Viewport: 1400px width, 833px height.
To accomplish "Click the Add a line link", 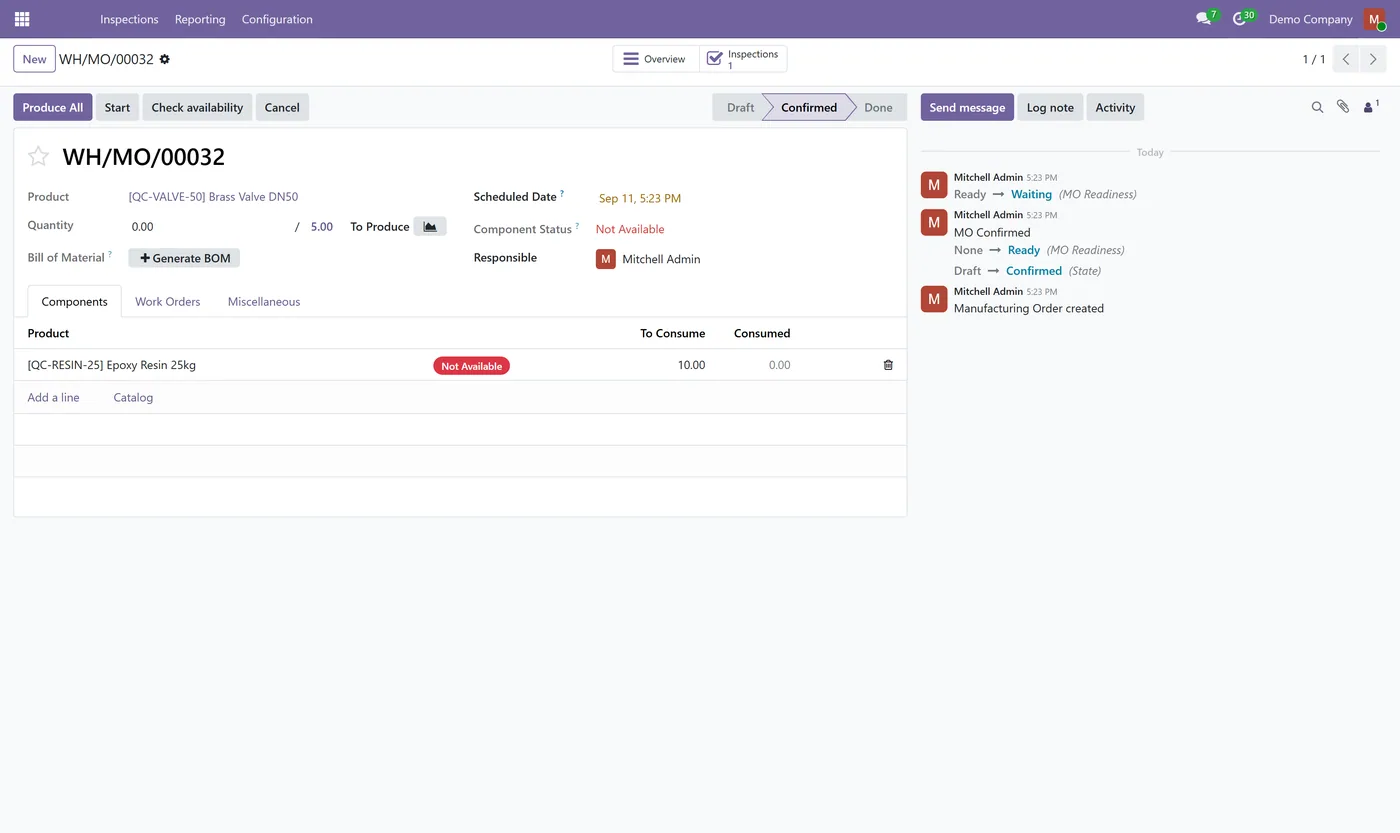I will 53,397.
